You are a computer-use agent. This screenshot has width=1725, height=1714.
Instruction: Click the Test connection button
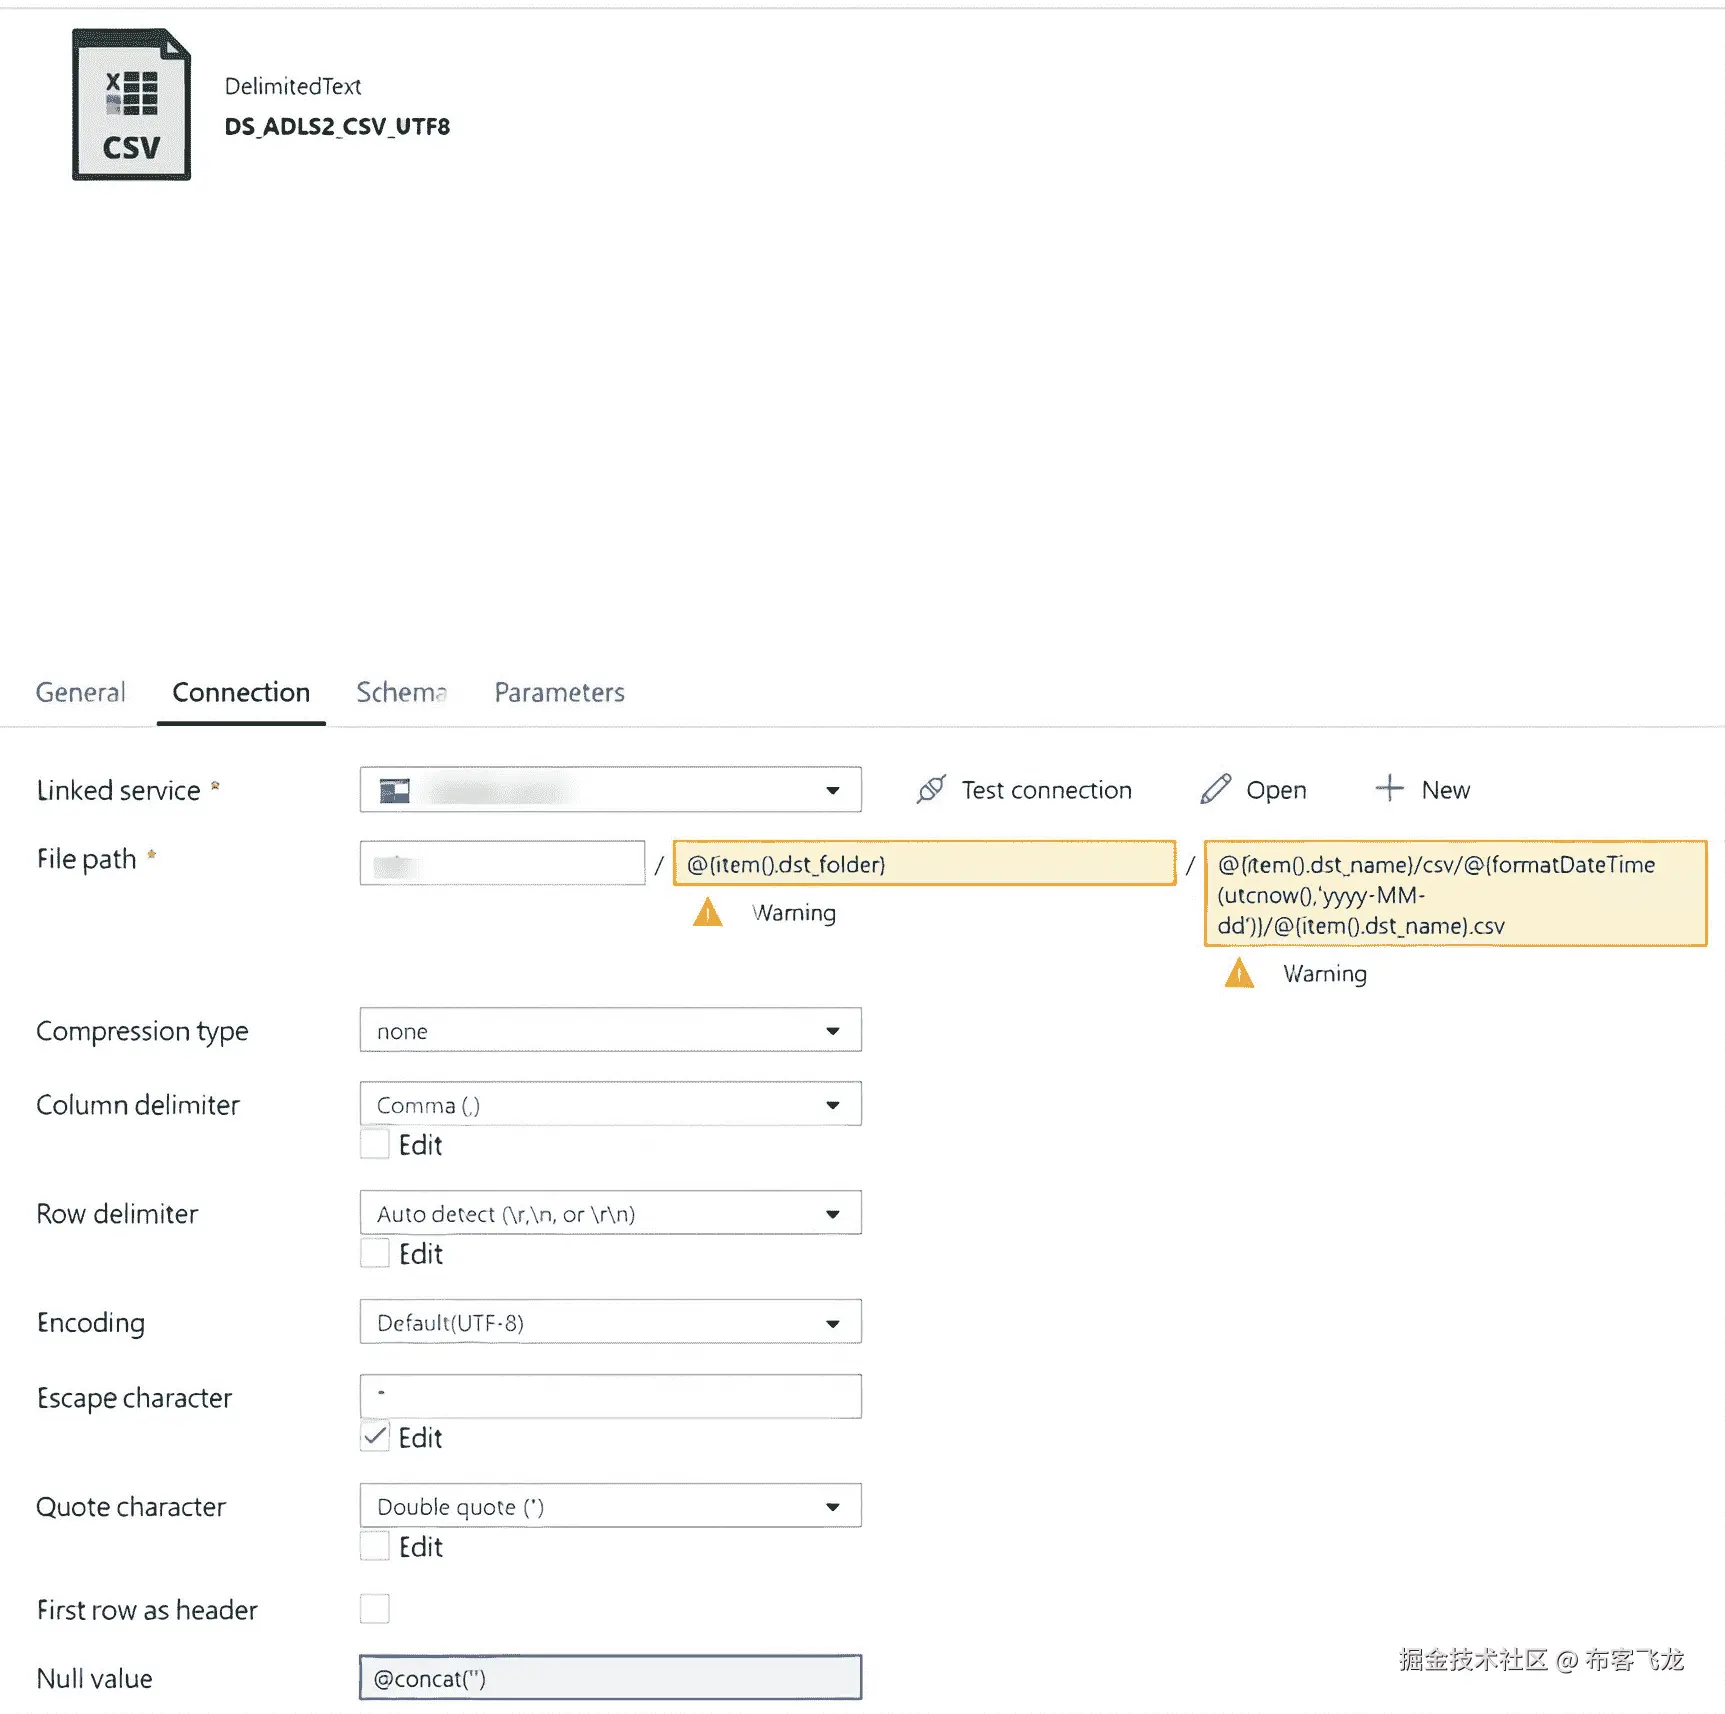[x=1024, y=789]
